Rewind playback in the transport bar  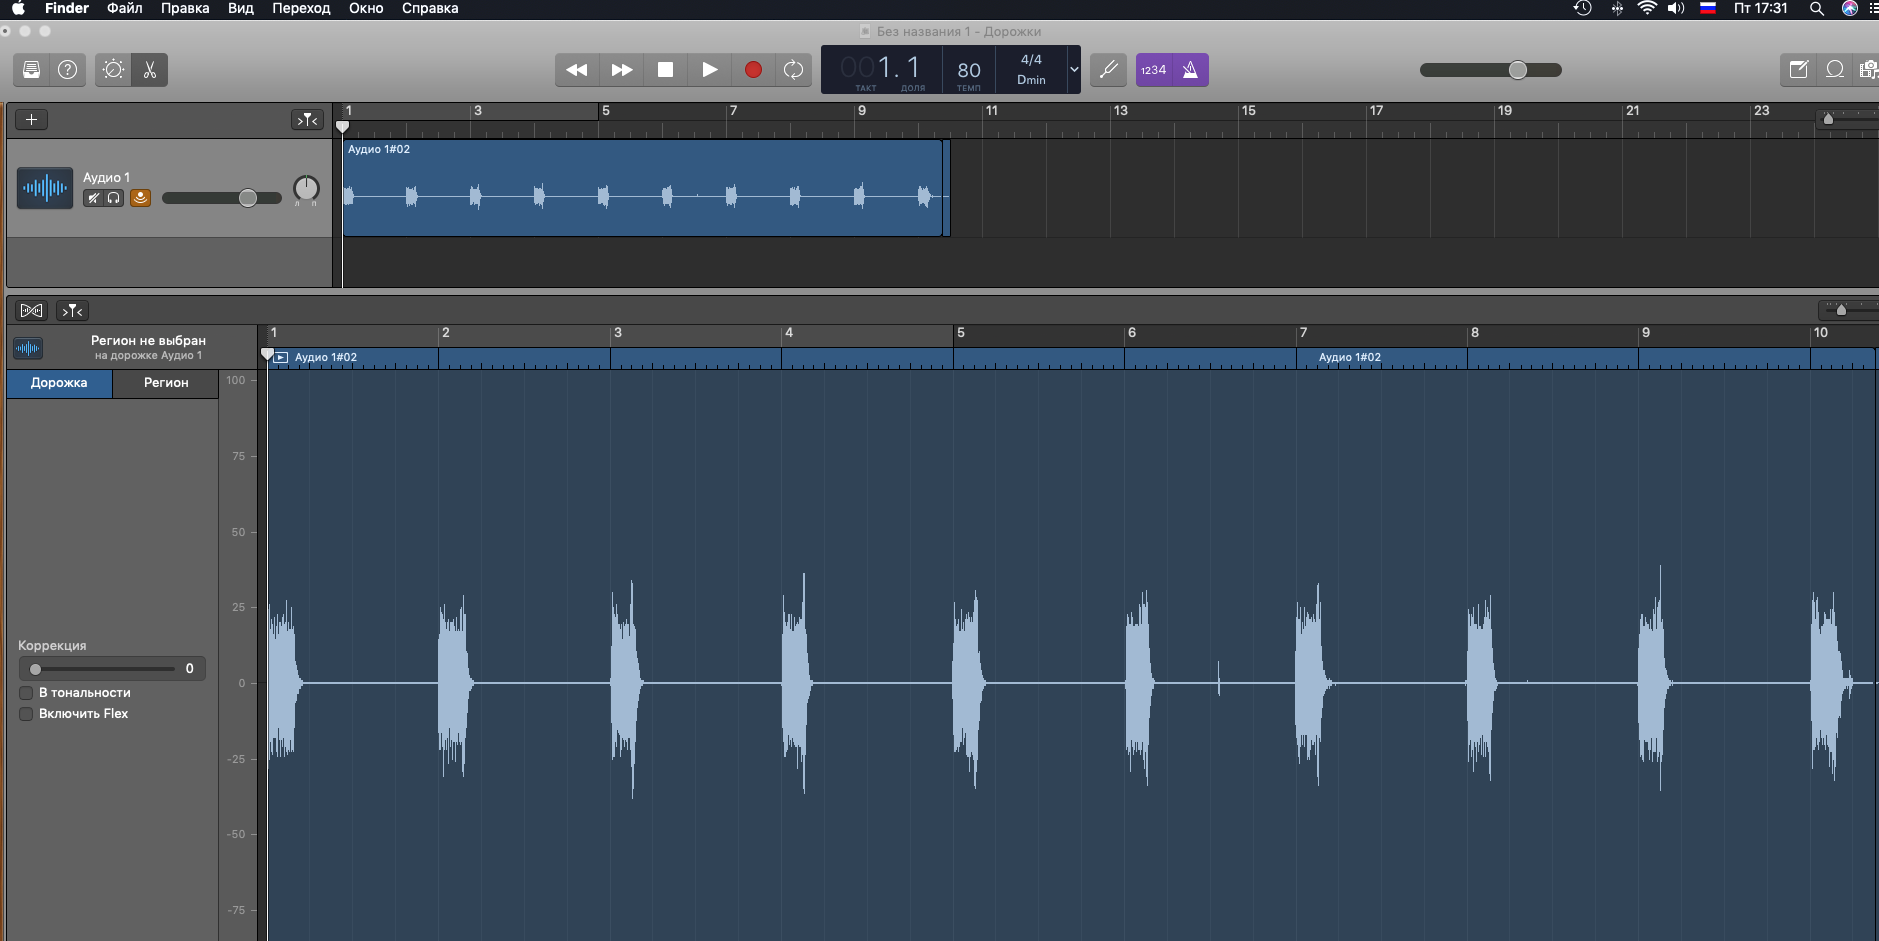pyautogui.click(x=577, y=70)
